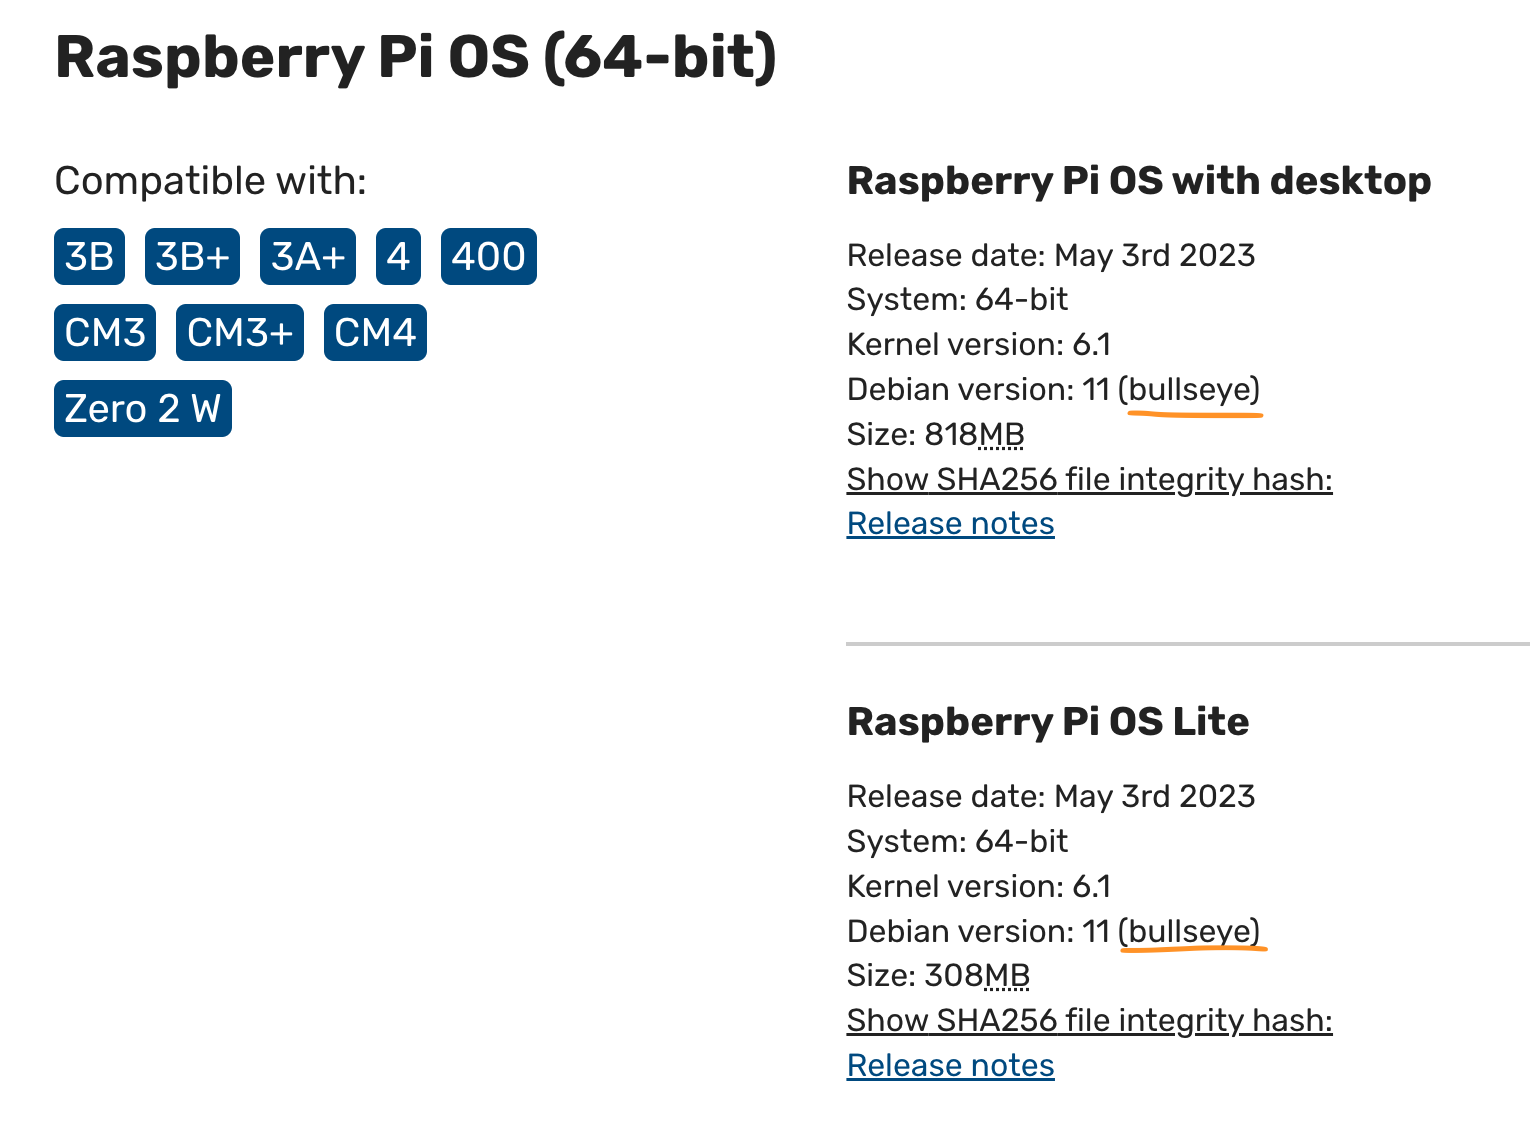Screen dimensions: 1530x1128
Task: Select the badge labeled 4
Action: click(x=398, y=257)
